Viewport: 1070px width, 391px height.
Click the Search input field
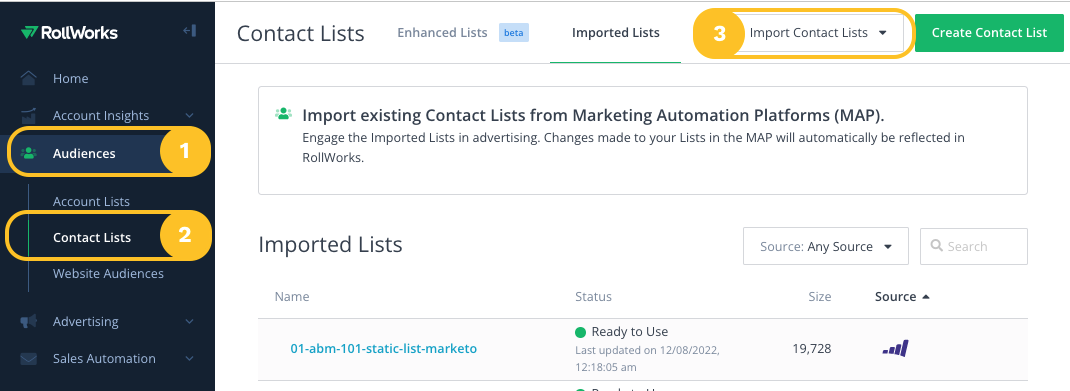(974, 246)
